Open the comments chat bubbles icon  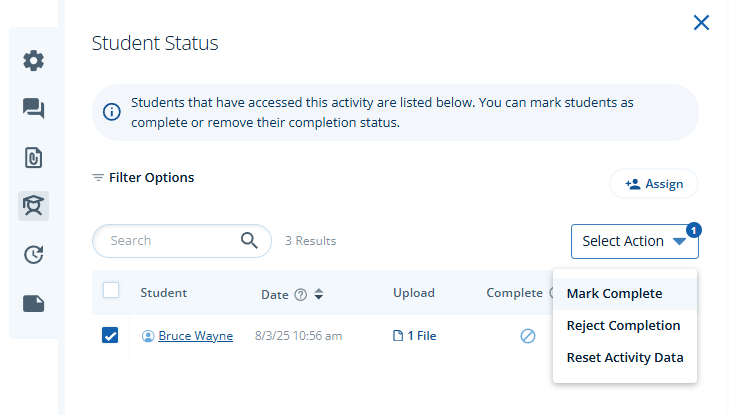[x=33, y=109]
